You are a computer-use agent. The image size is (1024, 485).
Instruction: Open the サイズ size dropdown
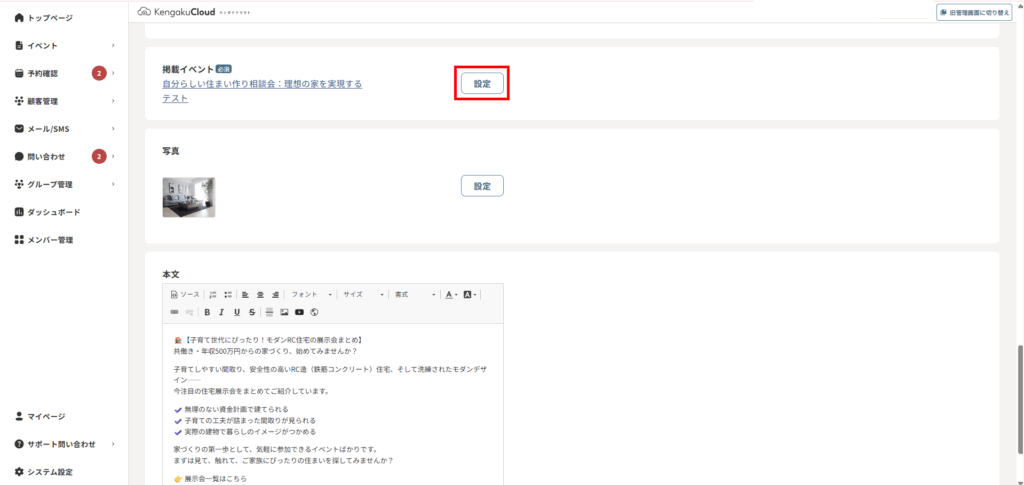click(x=364, y=295)
